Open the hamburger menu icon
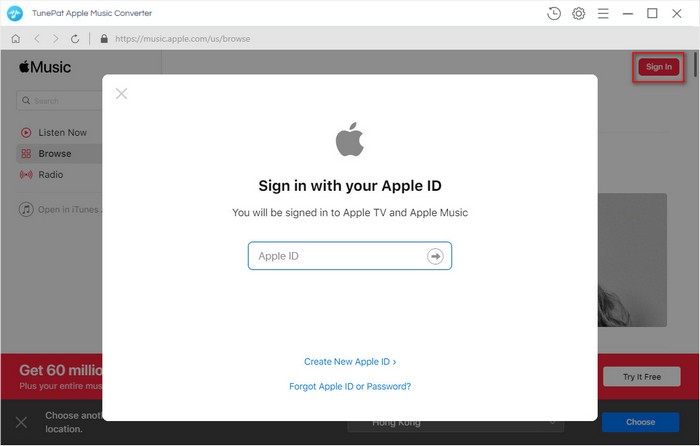This screenshot has width=700, height=446. click(603, 13)
